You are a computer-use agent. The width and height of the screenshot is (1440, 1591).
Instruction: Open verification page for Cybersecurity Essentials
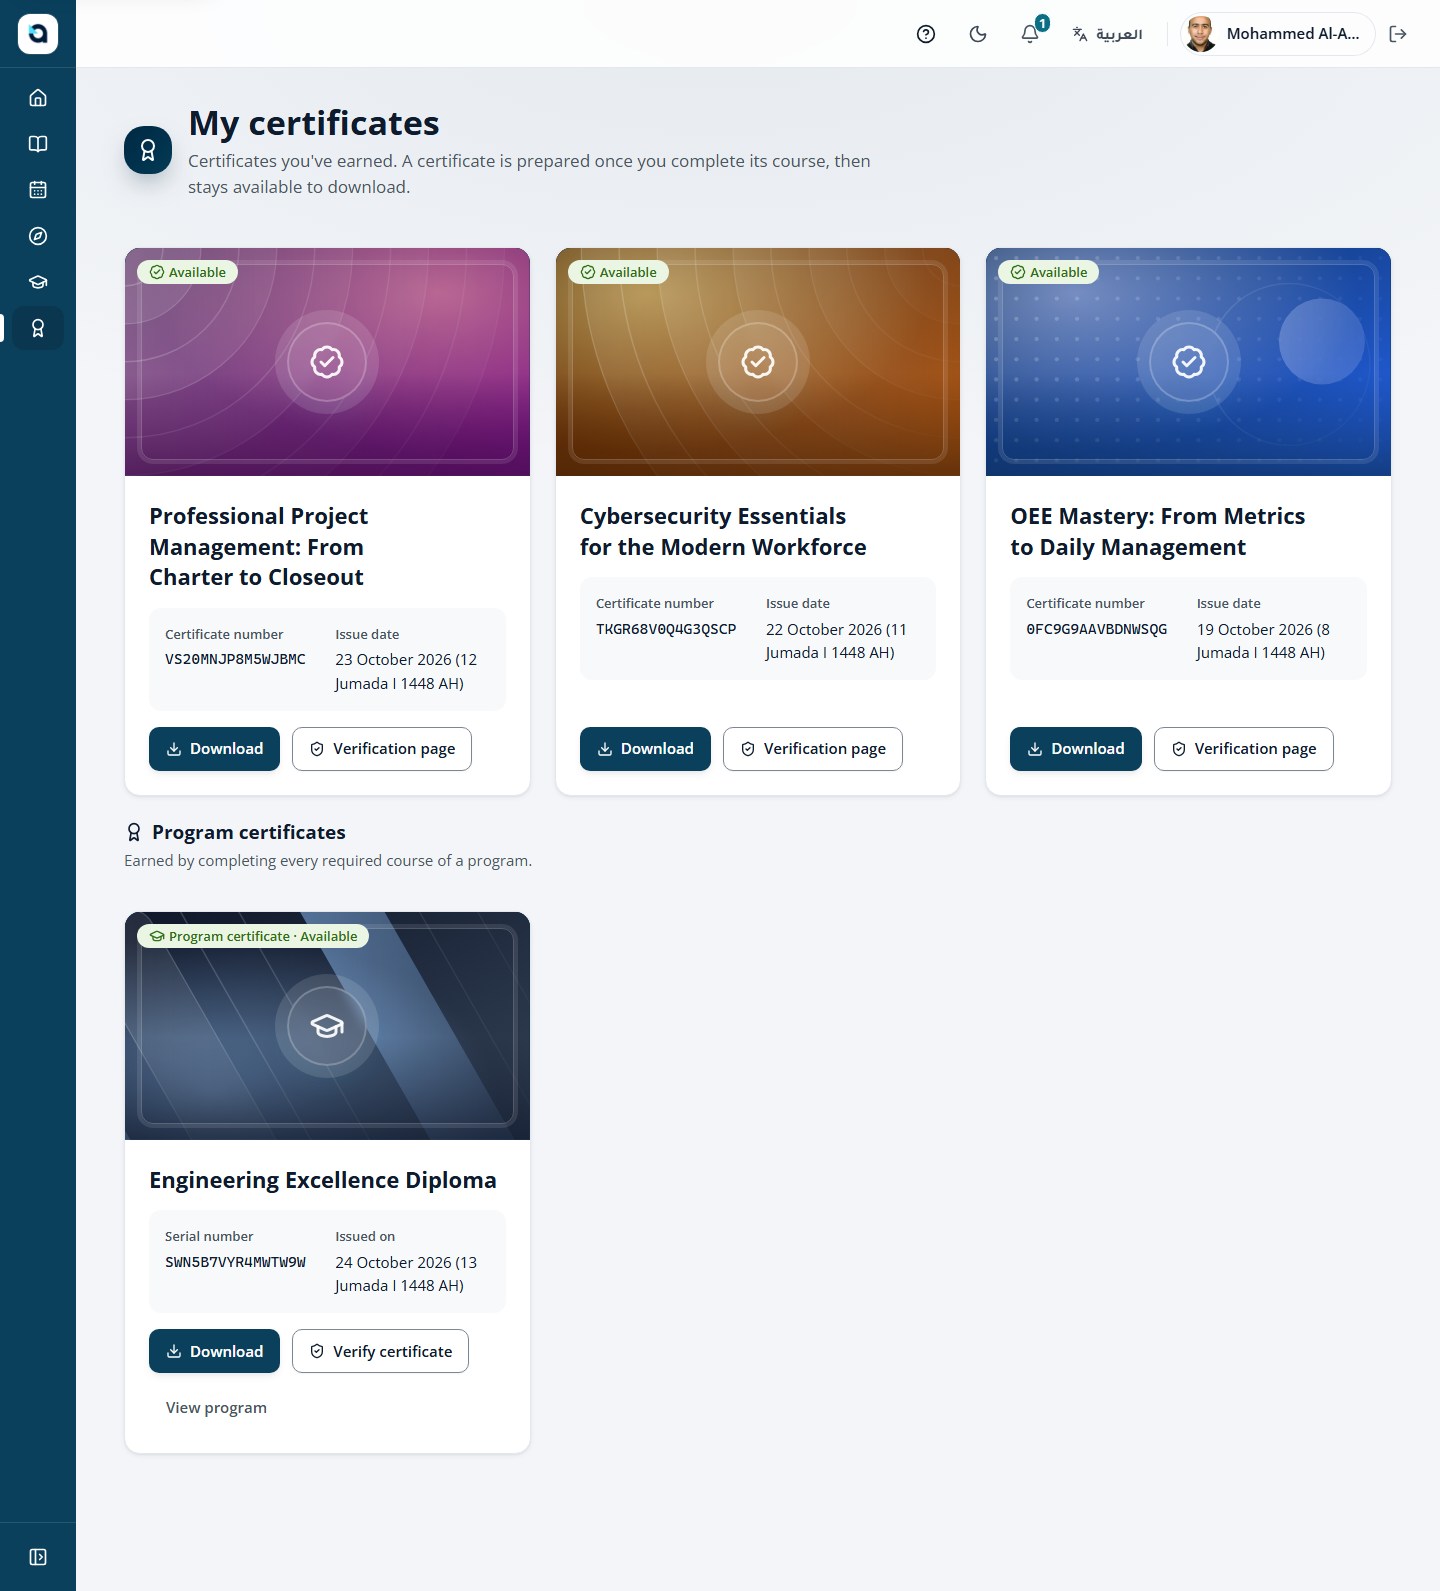(x=813, y=749)
